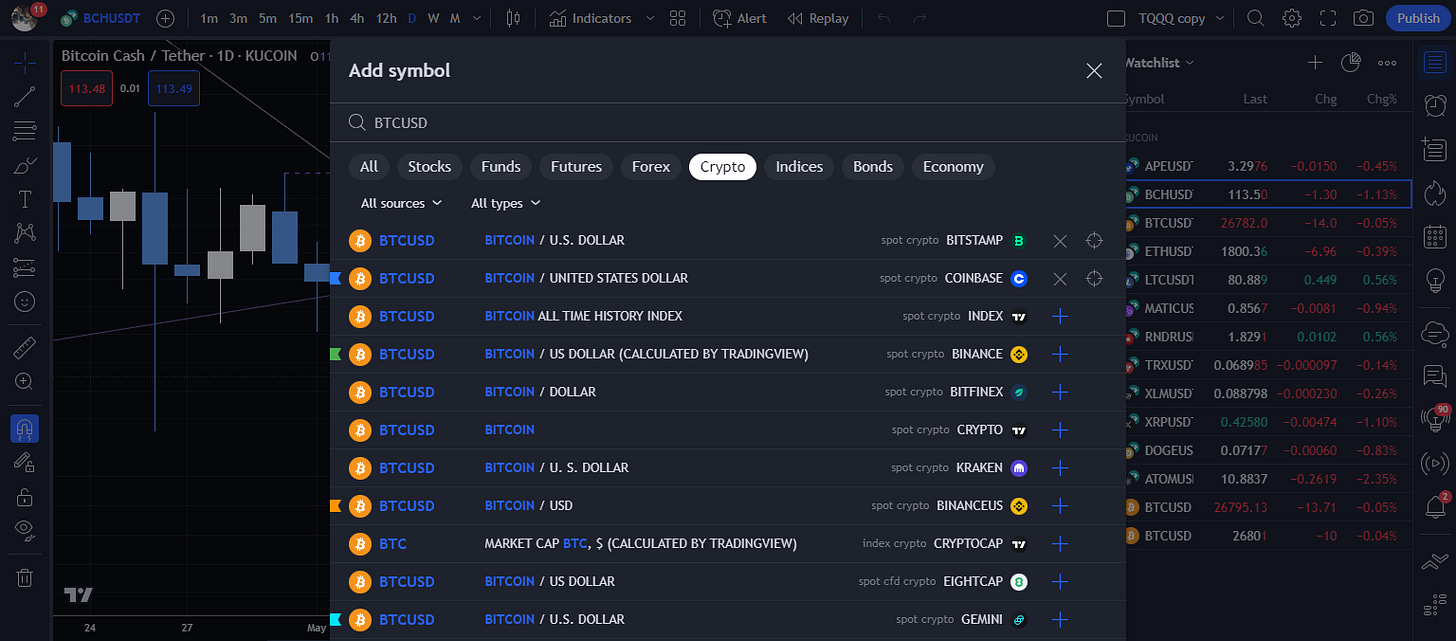This screenshot has width=1456, height=641.
Task: Click the trash remove drawings icon
Action: [x=25, y=578]
